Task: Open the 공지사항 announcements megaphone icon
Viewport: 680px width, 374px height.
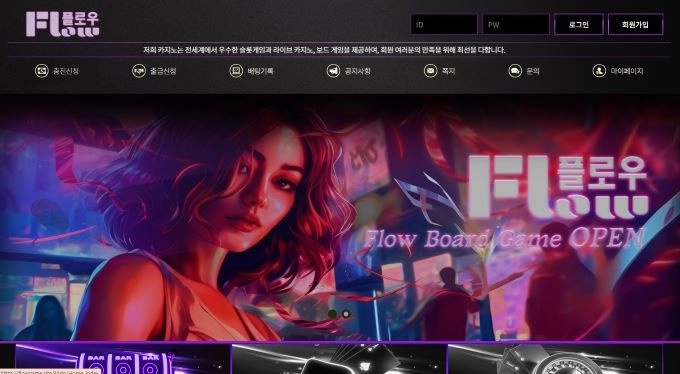Action: pos(333,71)
